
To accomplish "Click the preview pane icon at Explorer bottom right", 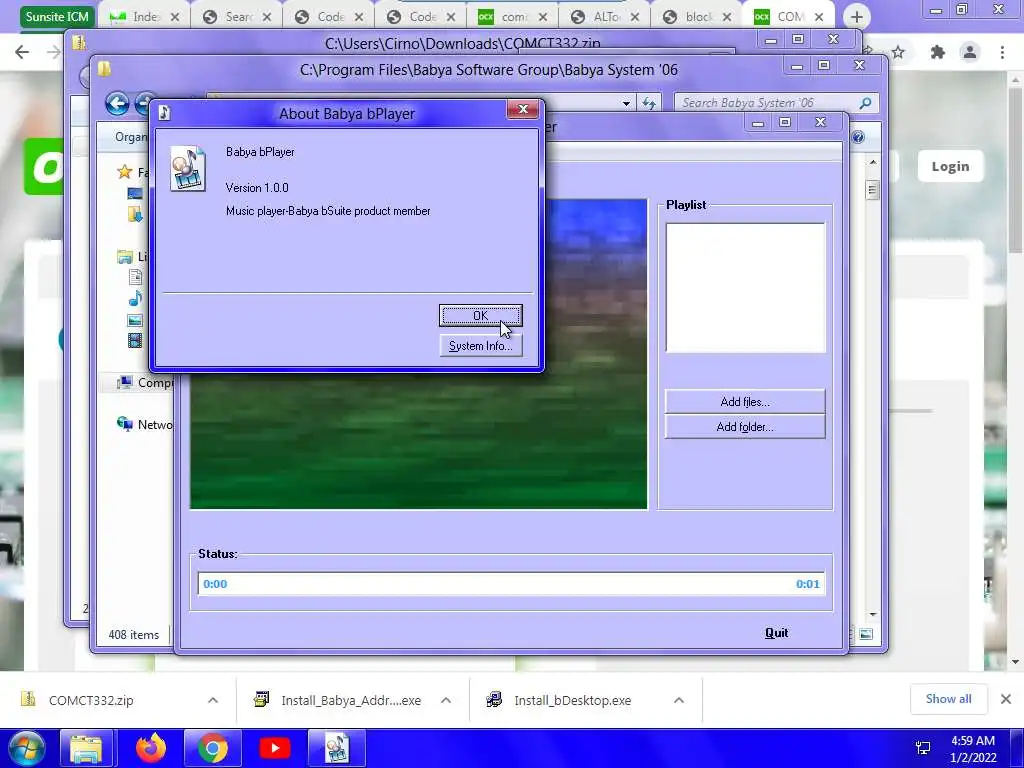I will (866, 634).
